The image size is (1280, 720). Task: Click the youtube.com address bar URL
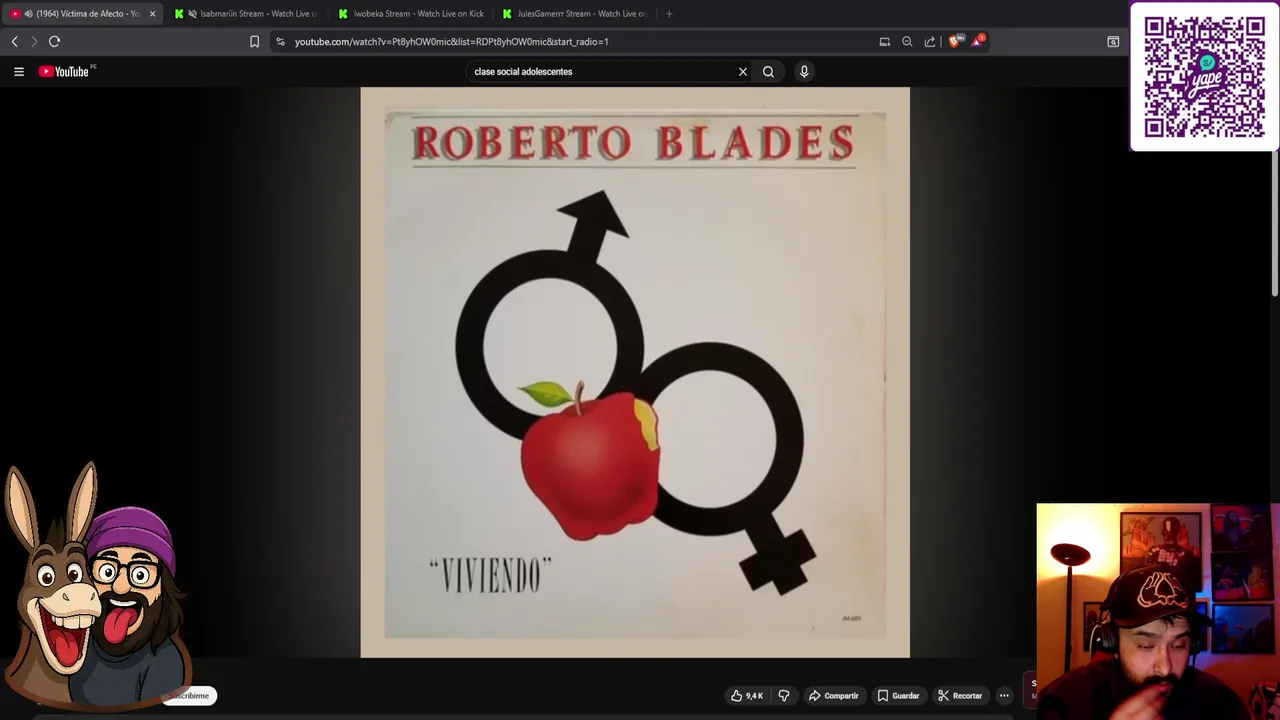(451, 42)
